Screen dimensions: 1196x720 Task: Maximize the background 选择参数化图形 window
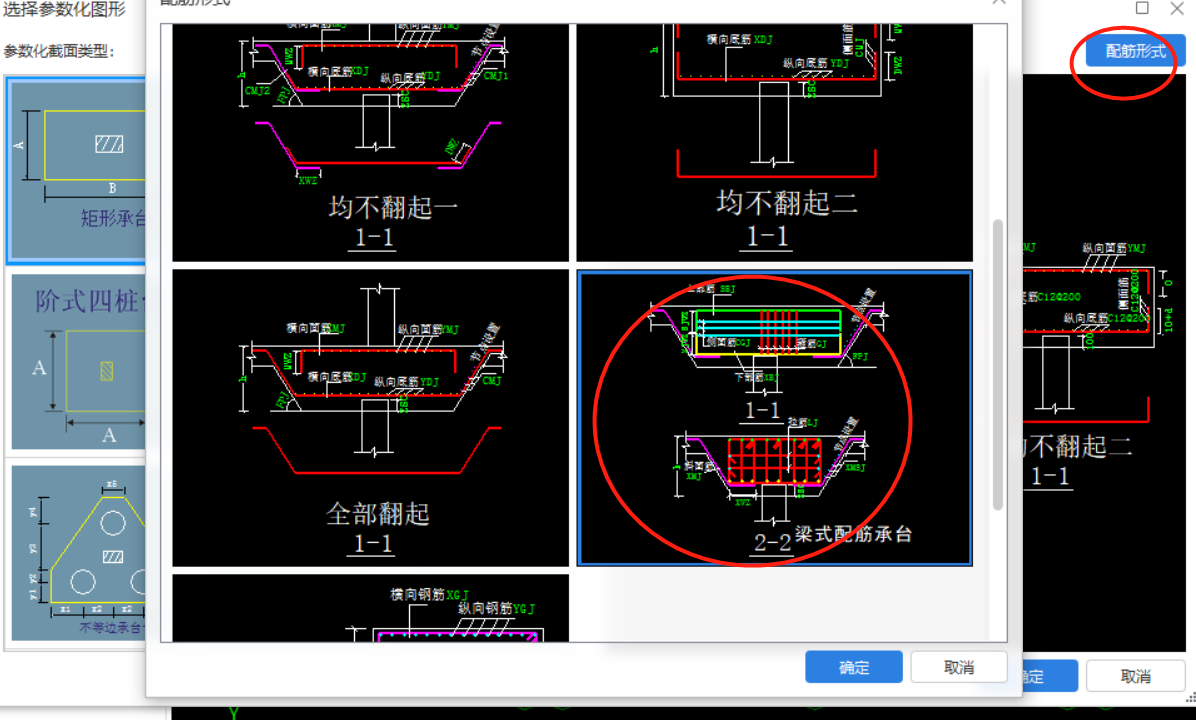[1142, 8]
